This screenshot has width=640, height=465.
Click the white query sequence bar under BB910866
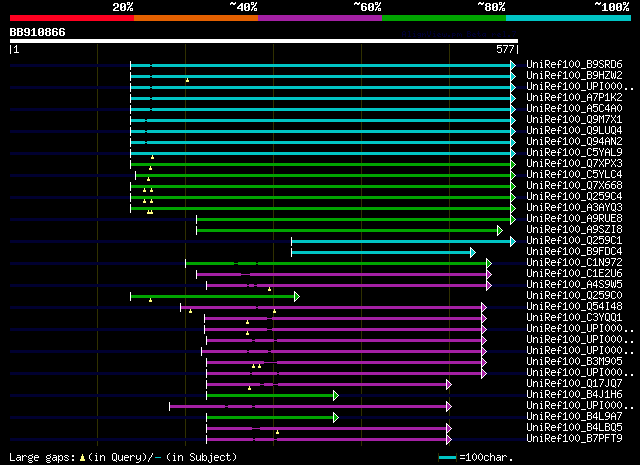click(264, 41)
